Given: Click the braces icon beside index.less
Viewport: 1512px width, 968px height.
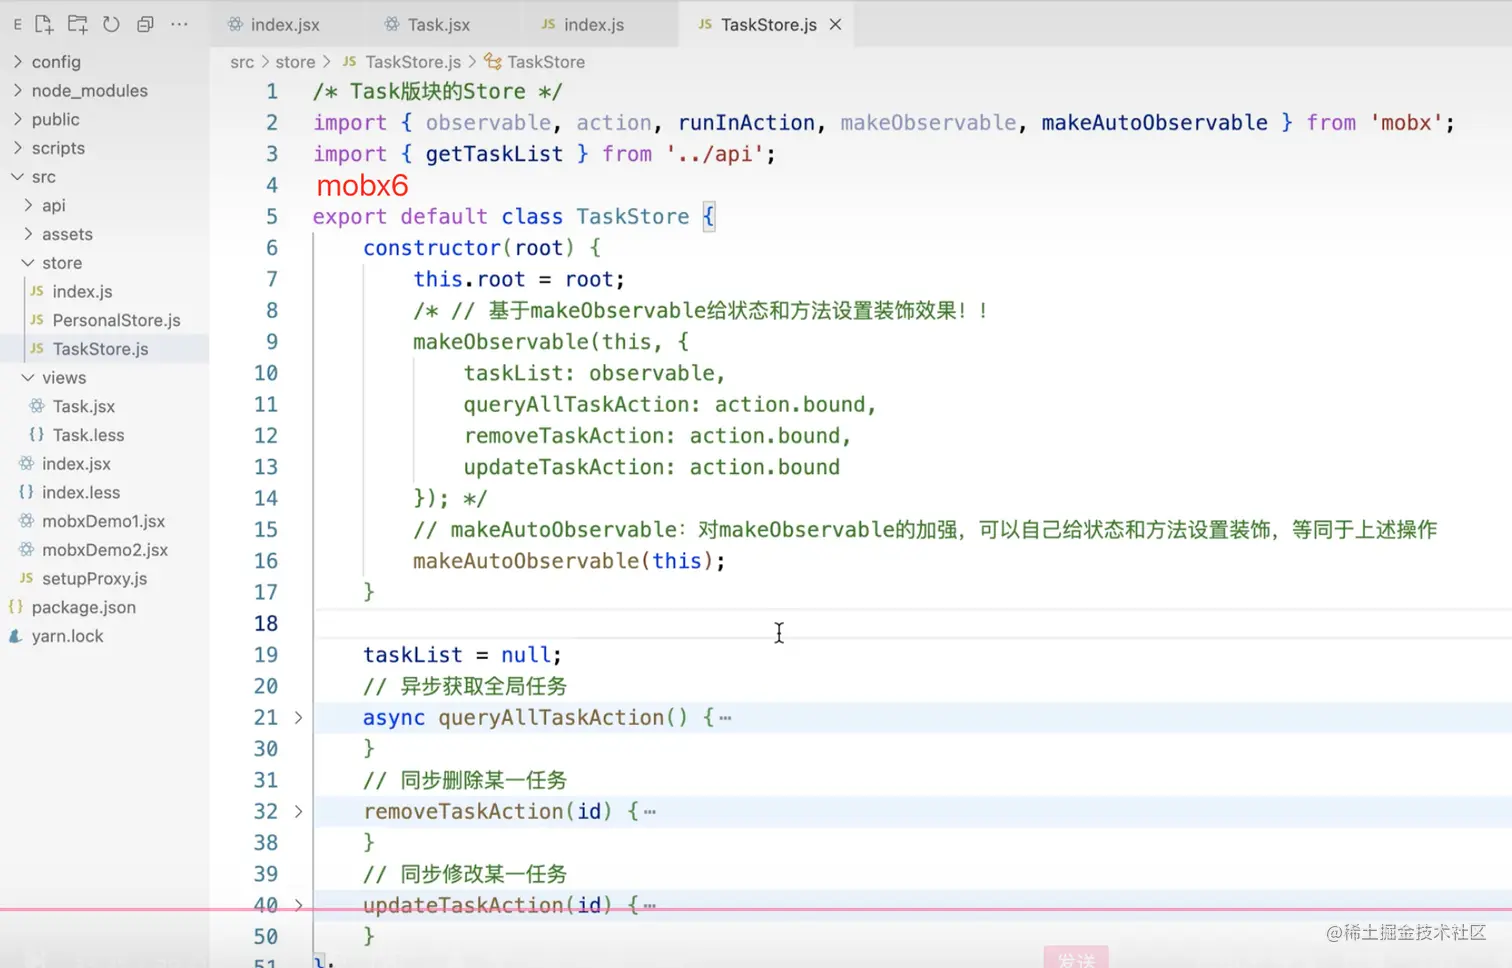Looking at the screenshot, I should (x=27, y=492).
